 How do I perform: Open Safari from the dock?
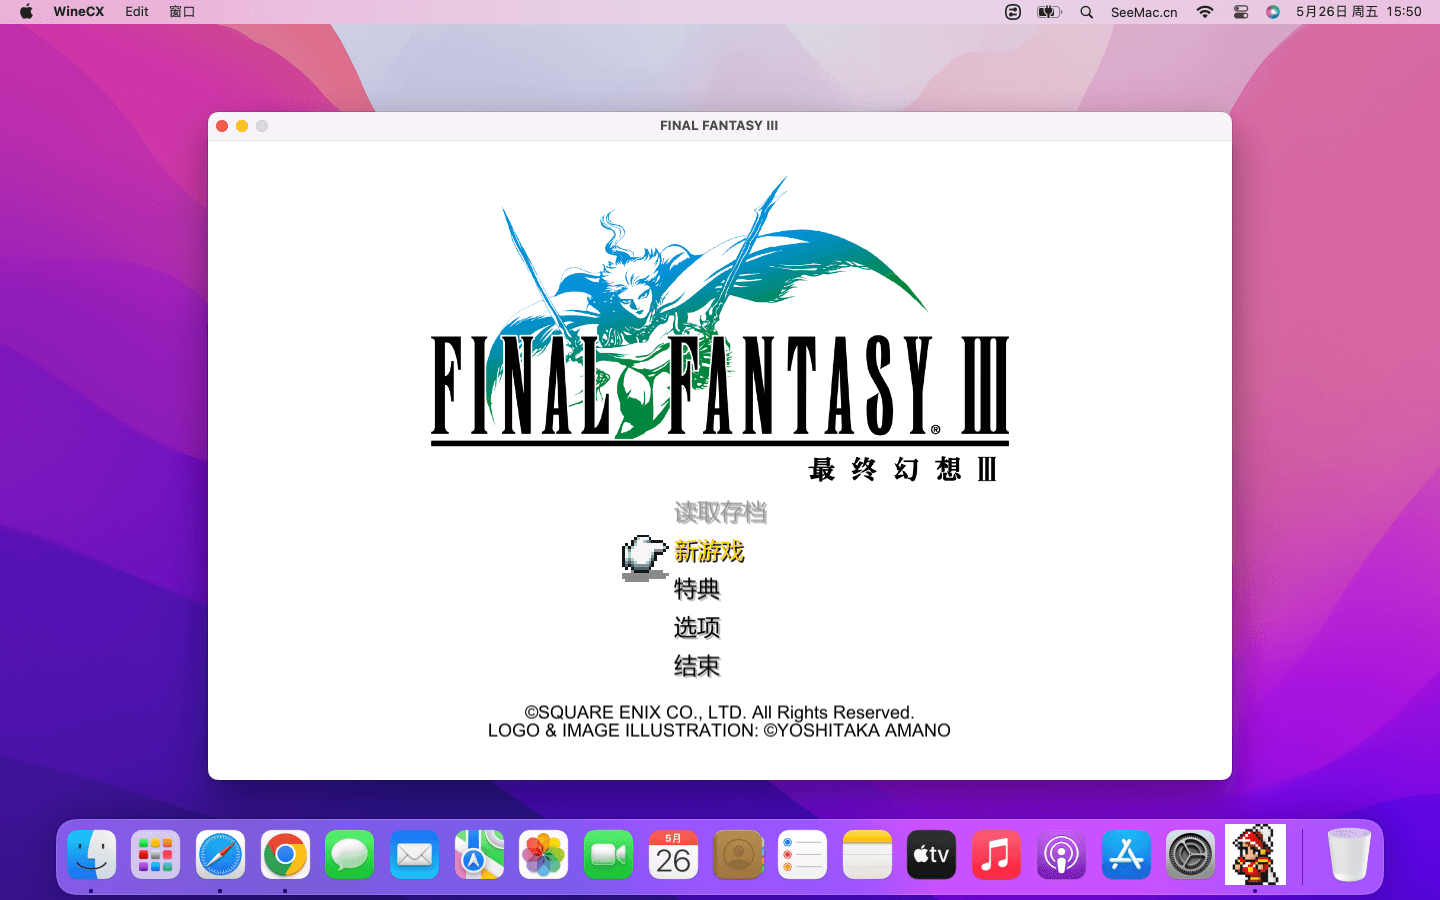click(220, 855)
